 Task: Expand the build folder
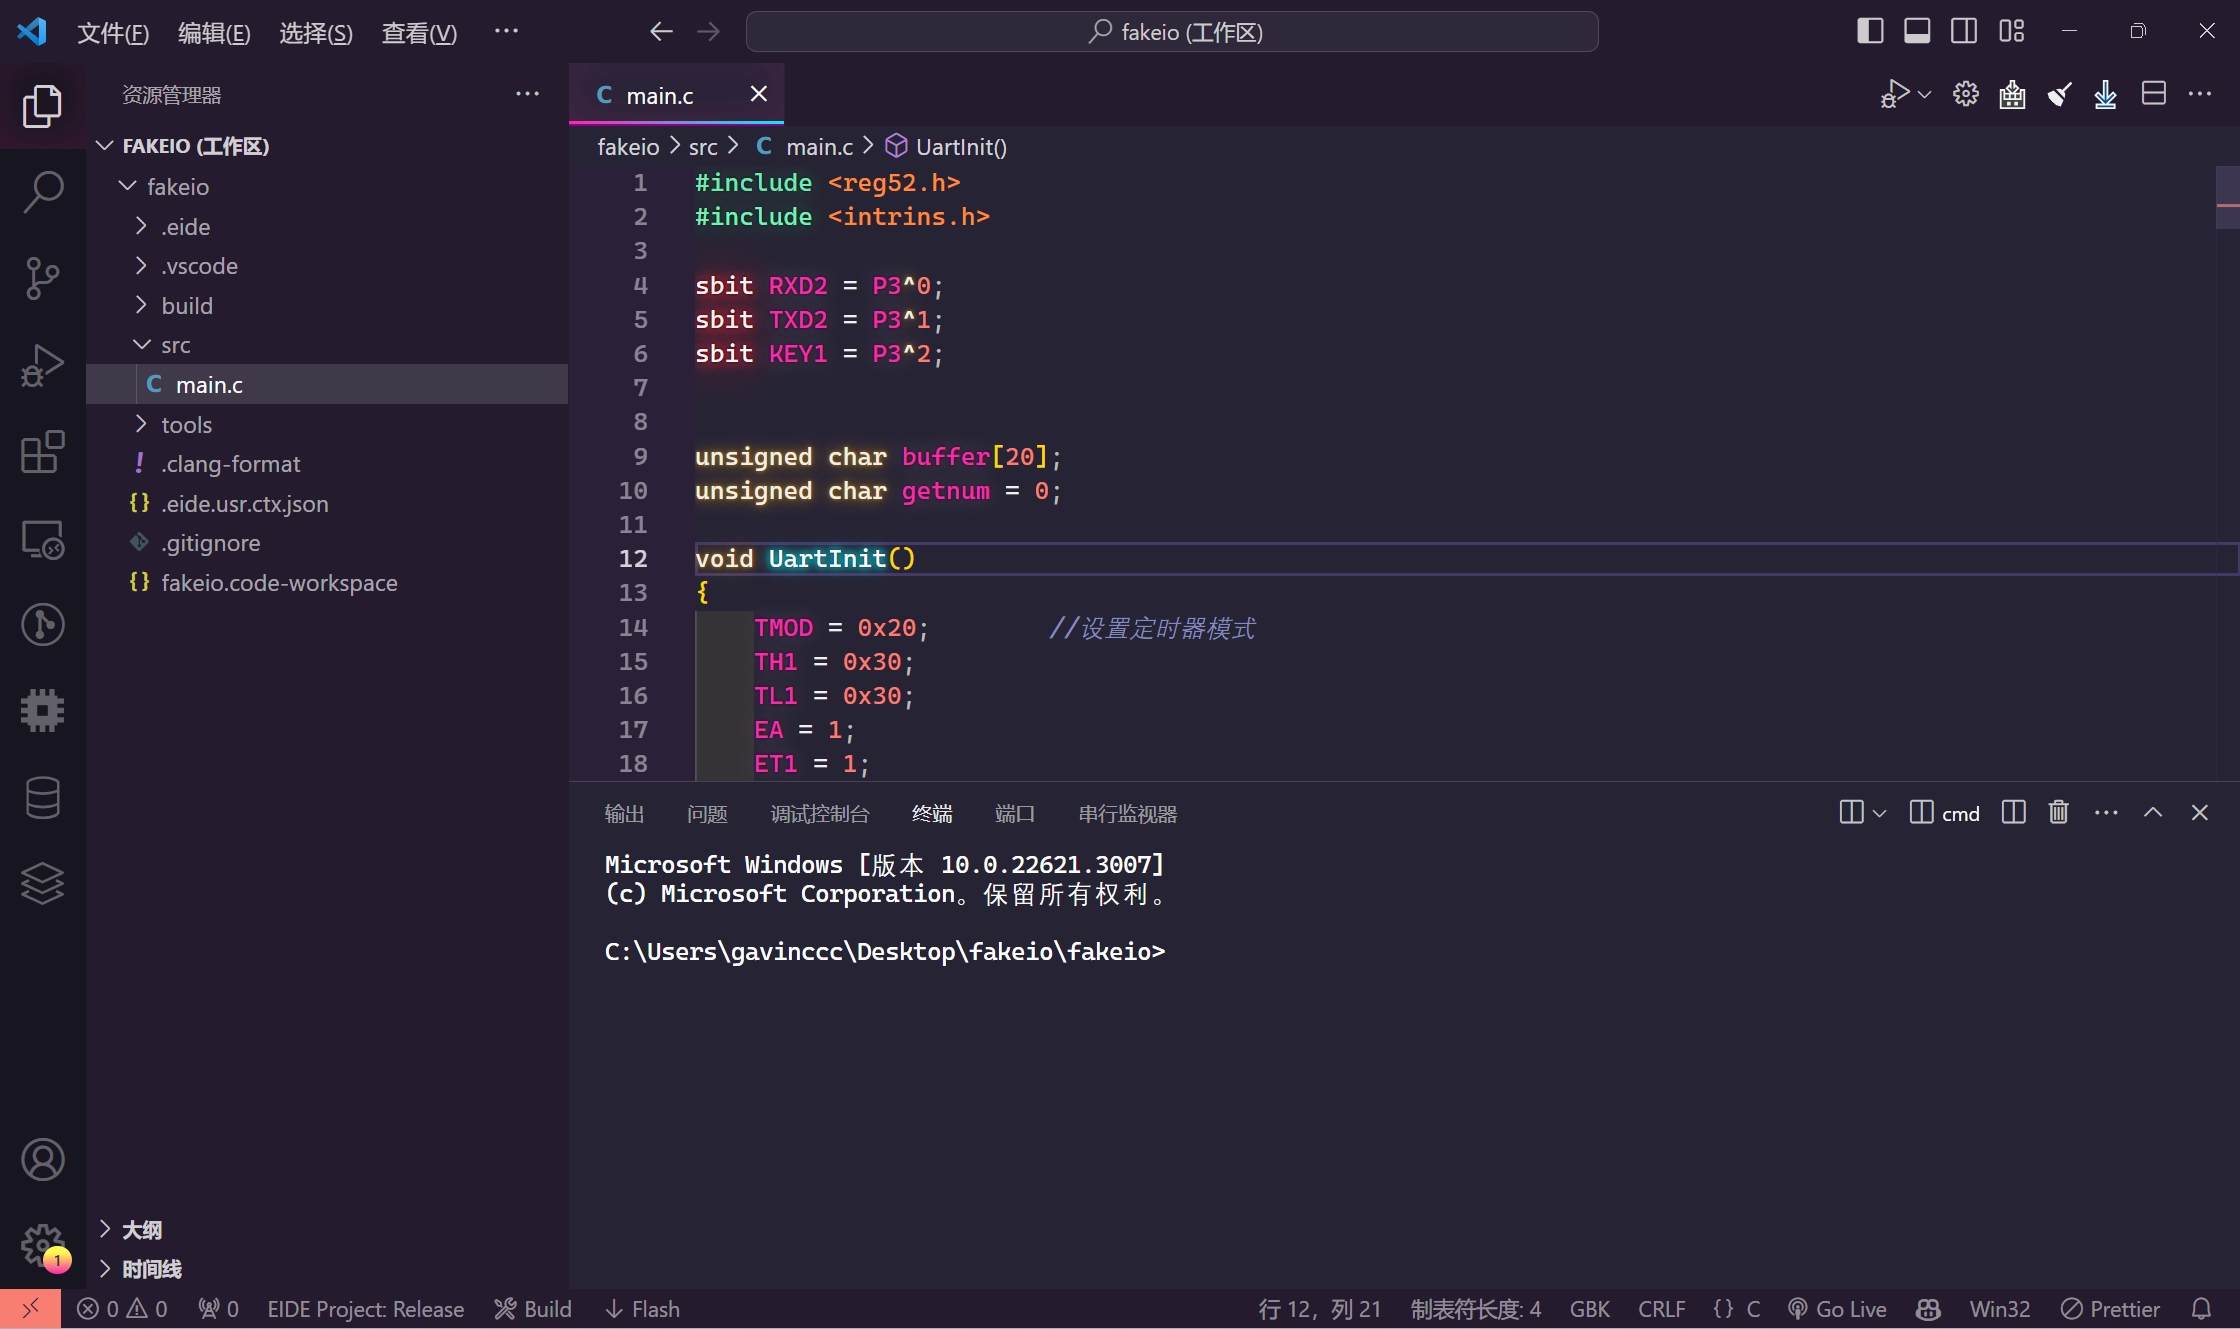(x=141, y=305)
